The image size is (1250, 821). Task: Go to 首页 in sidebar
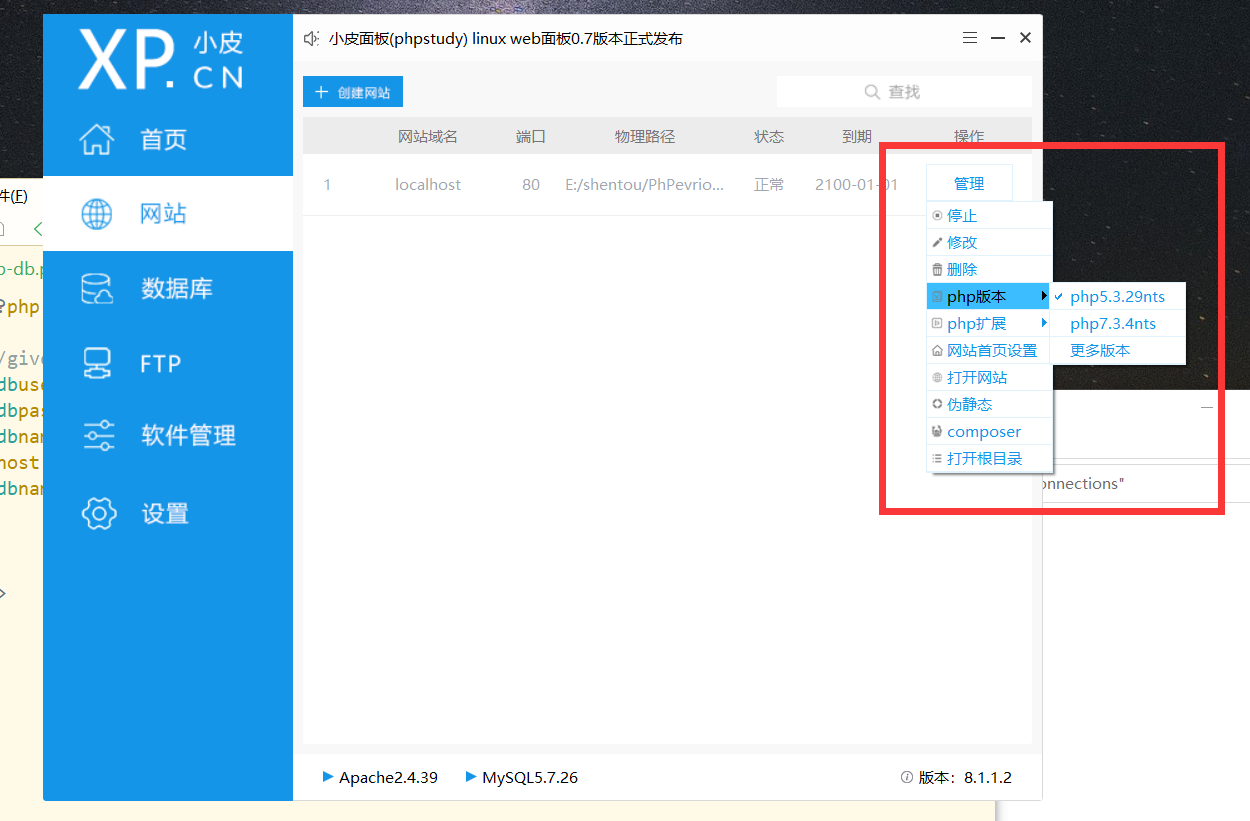168,139
